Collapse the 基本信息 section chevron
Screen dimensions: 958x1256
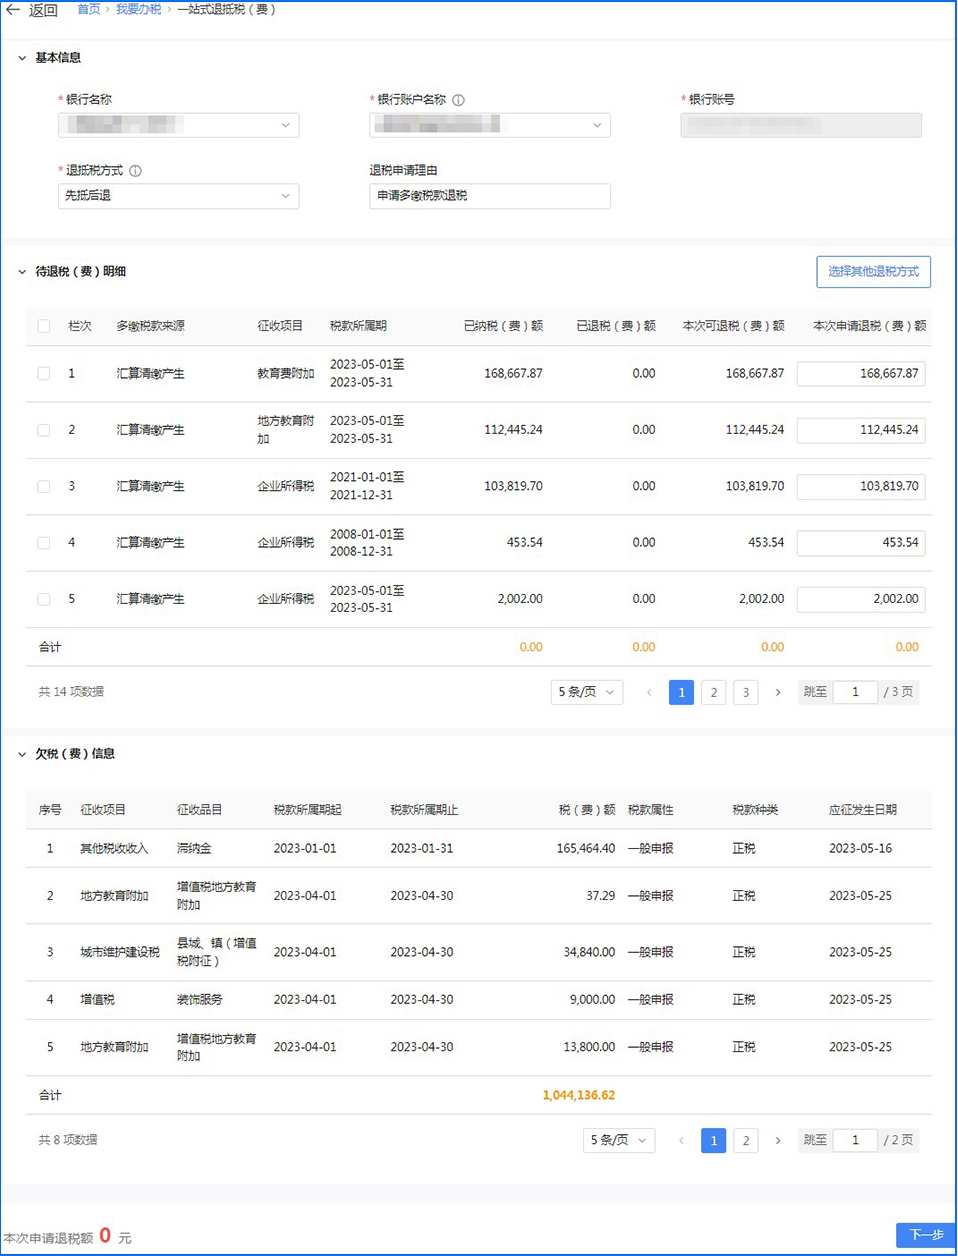[x=22, y=58]
